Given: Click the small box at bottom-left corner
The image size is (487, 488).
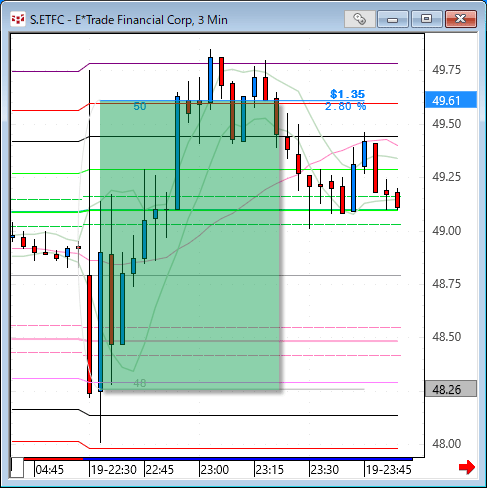Looking at the screenshot, I should [17, 468].
